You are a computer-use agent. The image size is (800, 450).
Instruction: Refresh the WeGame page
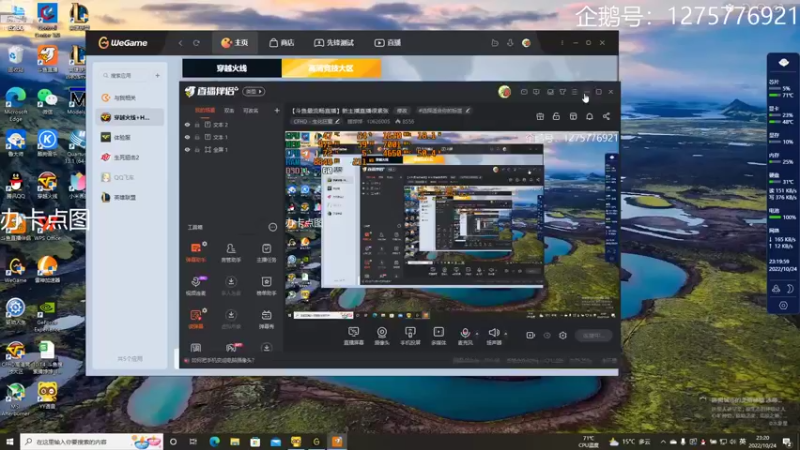[196, 43]
